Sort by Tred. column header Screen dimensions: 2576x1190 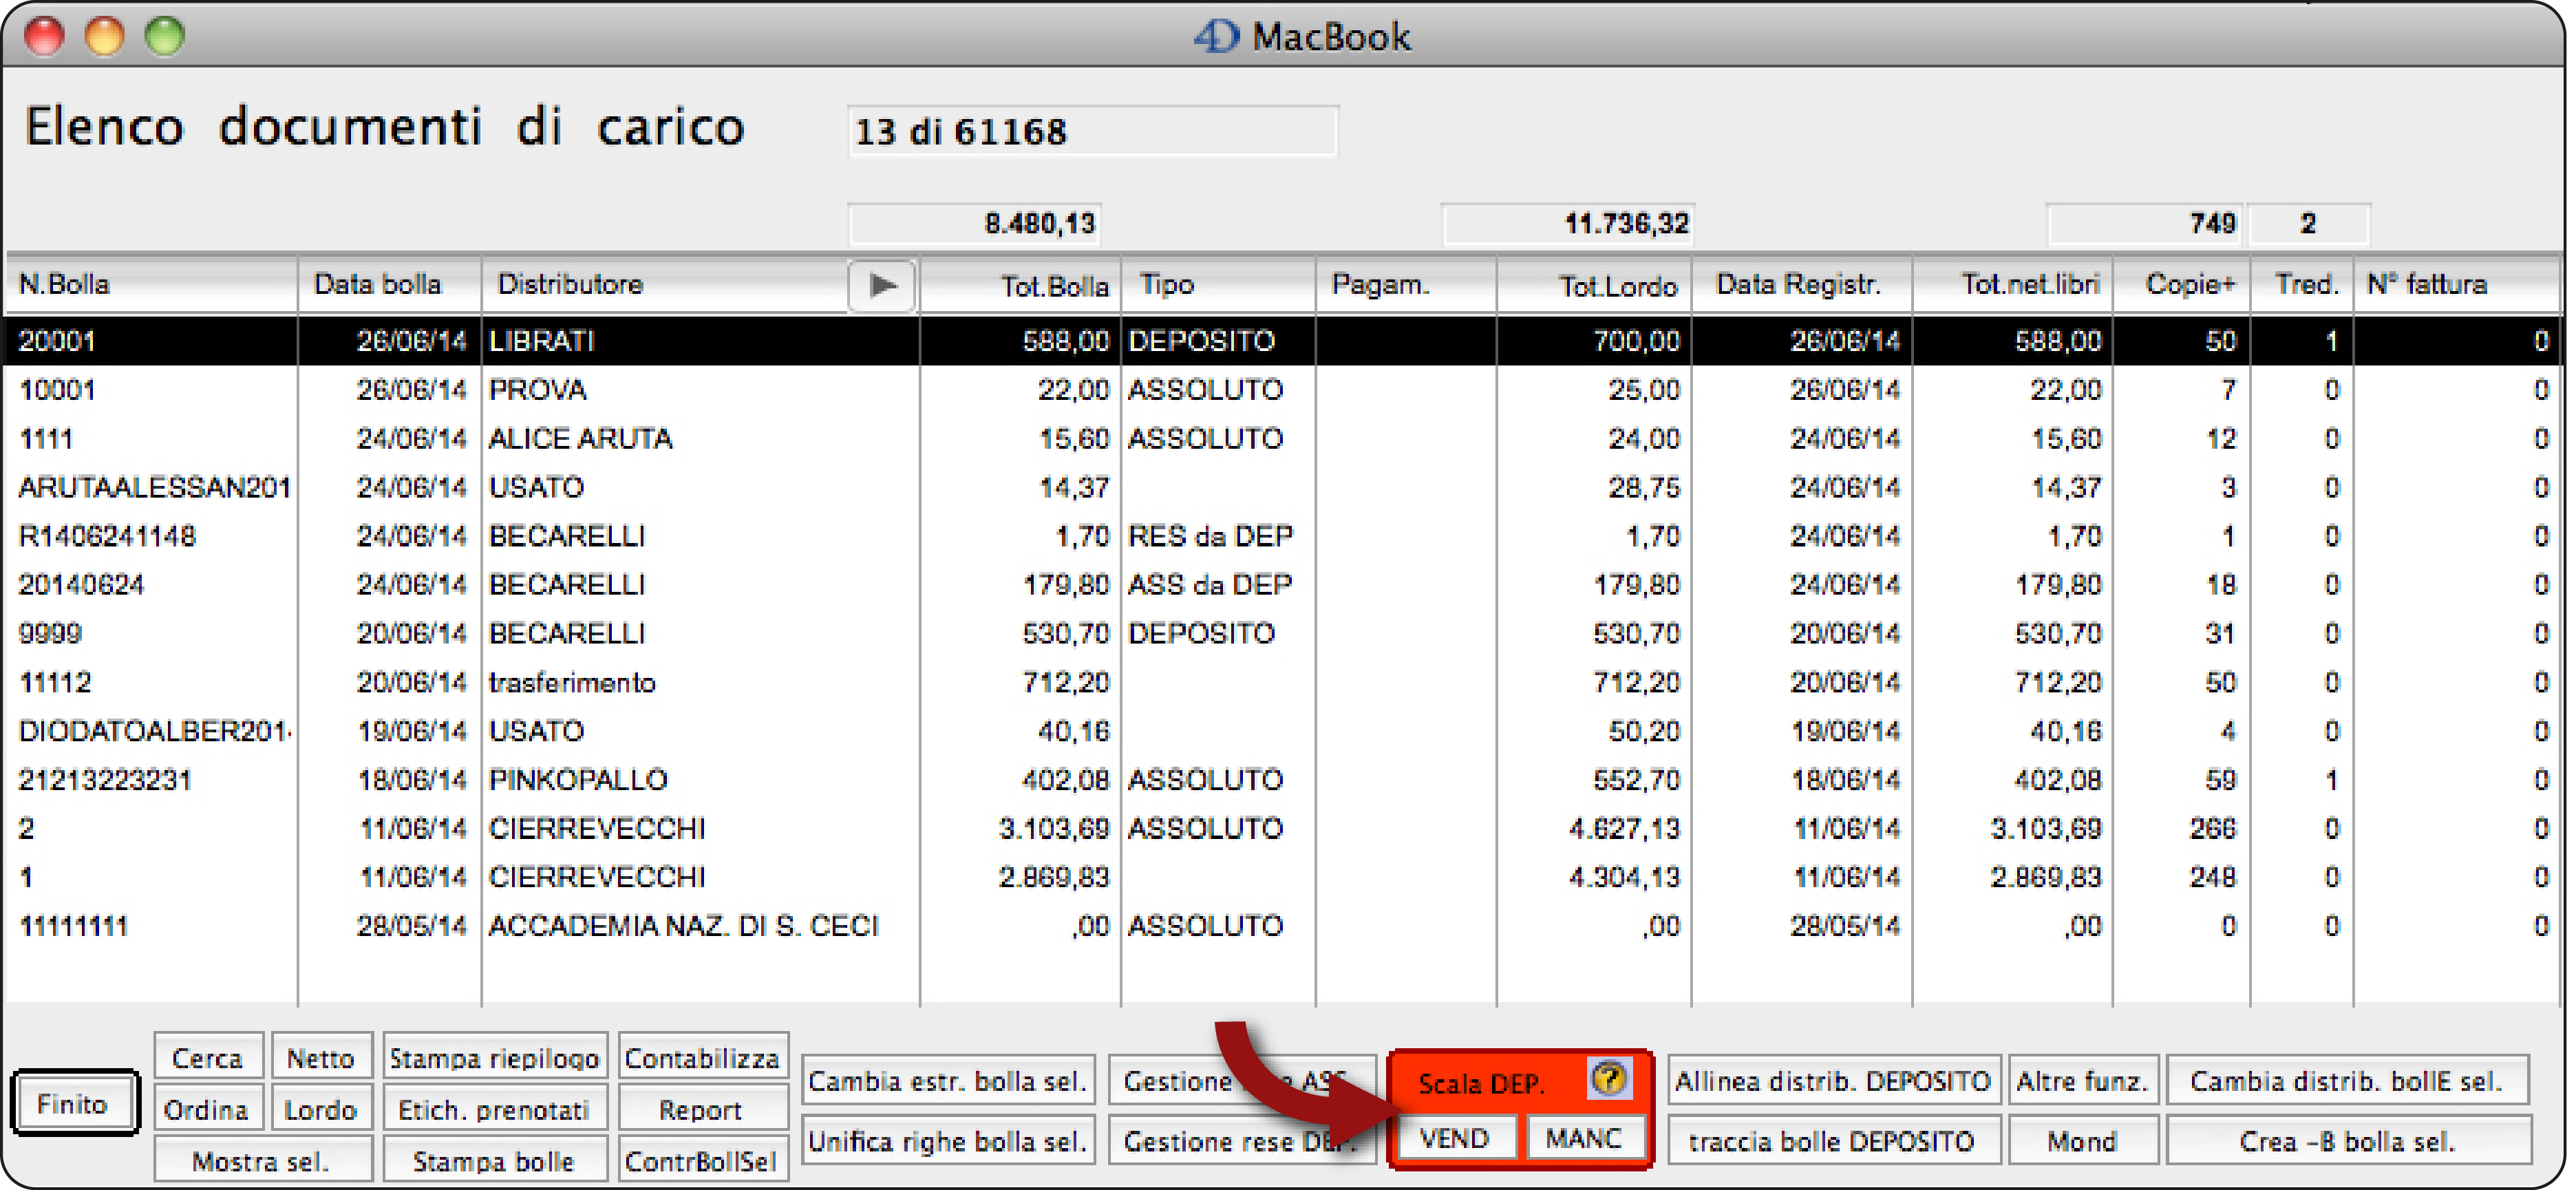(2303, 285)
